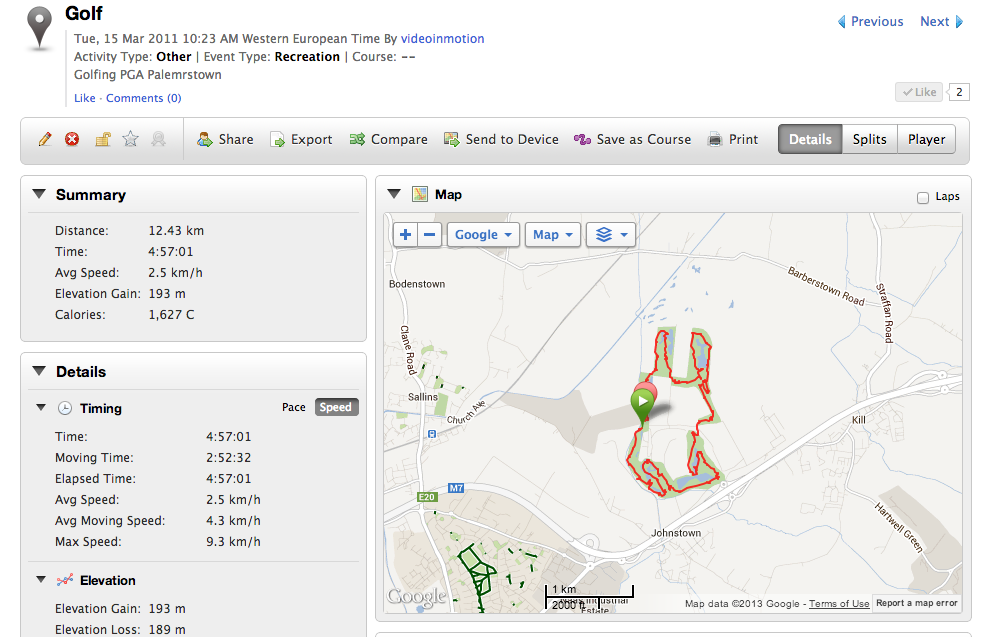Open the Map type dropdown

click(x=553, y=235)
